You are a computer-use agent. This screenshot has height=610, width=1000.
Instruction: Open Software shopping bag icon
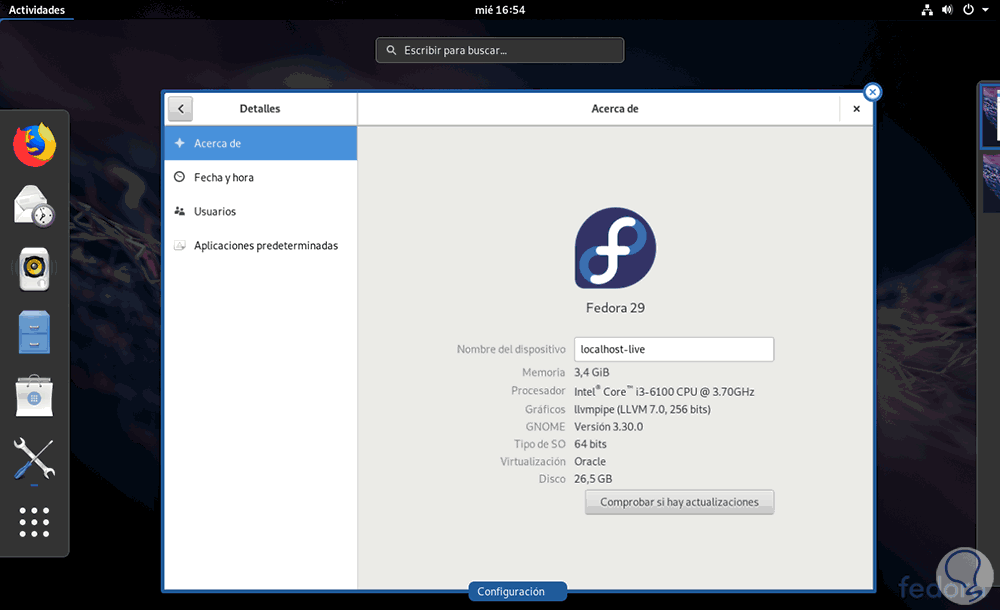[34, 396]
